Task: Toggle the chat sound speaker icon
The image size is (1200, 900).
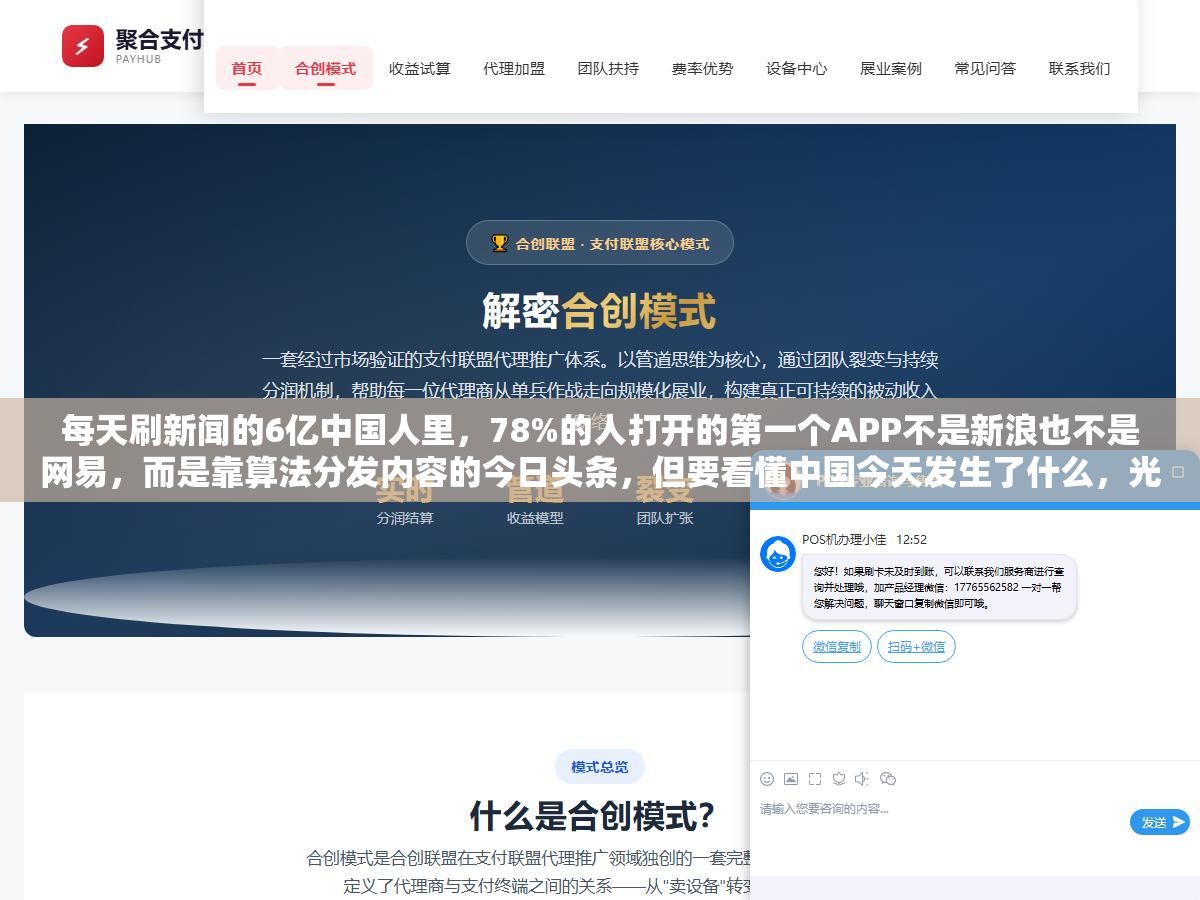Action: (x=862, y=779)
